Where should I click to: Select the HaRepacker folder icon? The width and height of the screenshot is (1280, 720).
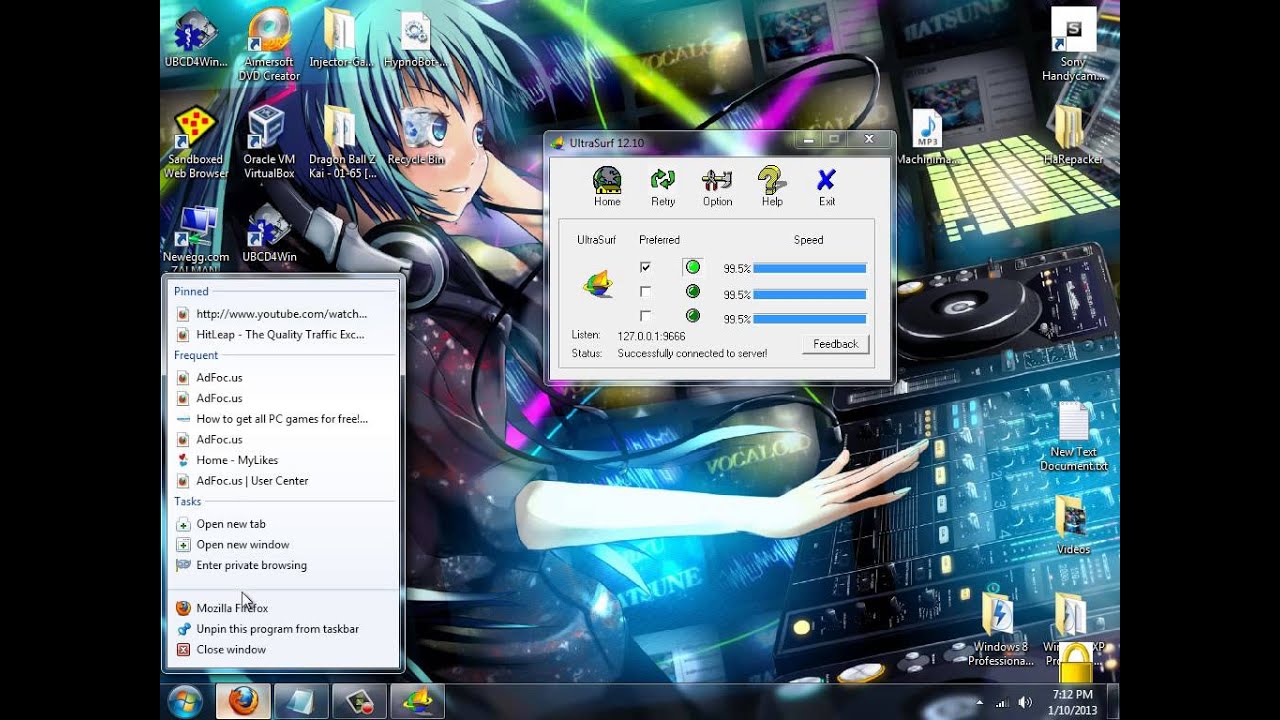1073,137
